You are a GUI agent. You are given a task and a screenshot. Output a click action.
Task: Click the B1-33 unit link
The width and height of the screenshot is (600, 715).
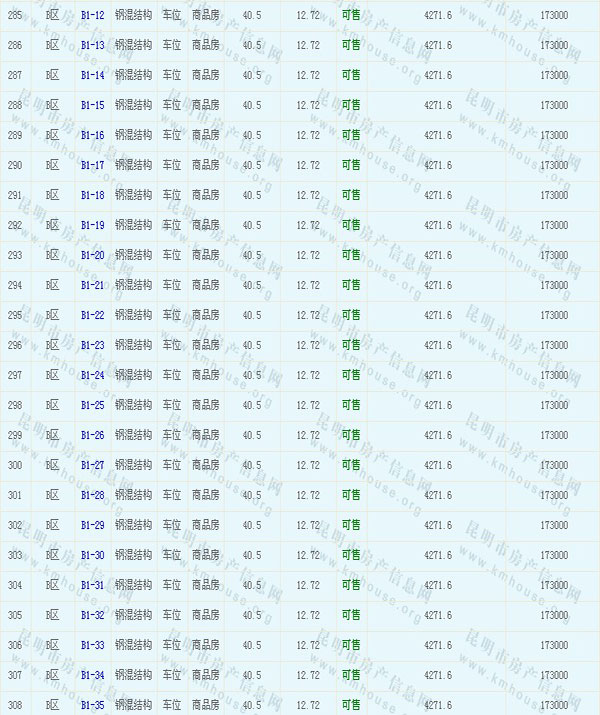pyautogui.click(x=92, y=645)
